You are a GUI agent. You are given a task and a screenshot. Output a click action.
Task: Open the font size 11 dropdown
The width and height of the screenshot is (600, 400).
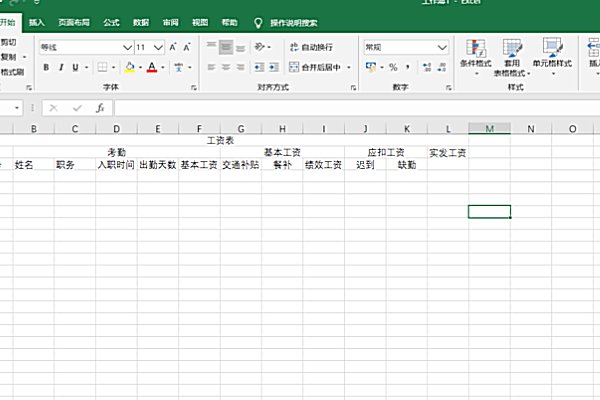(158, 47)
